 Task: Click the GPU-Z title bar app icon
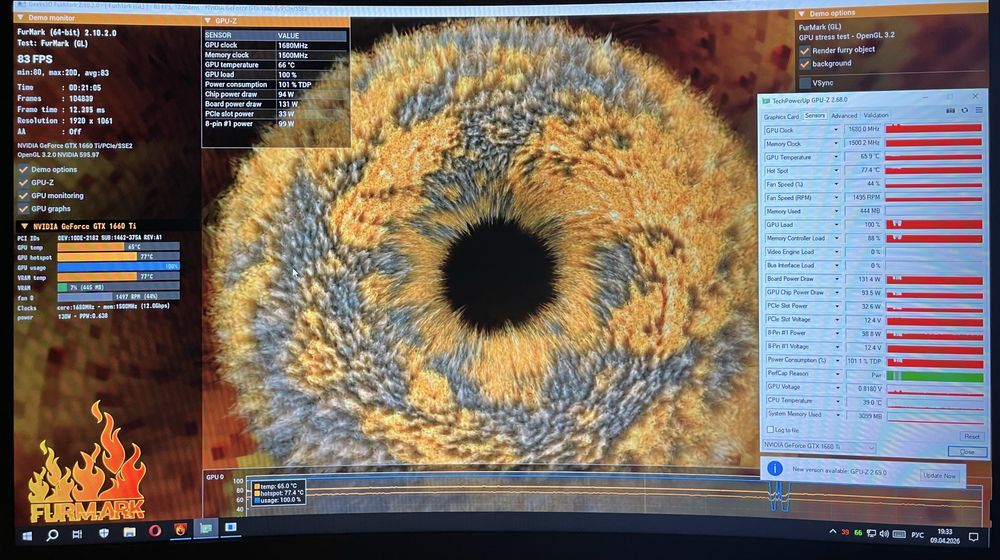coord(765,101)
